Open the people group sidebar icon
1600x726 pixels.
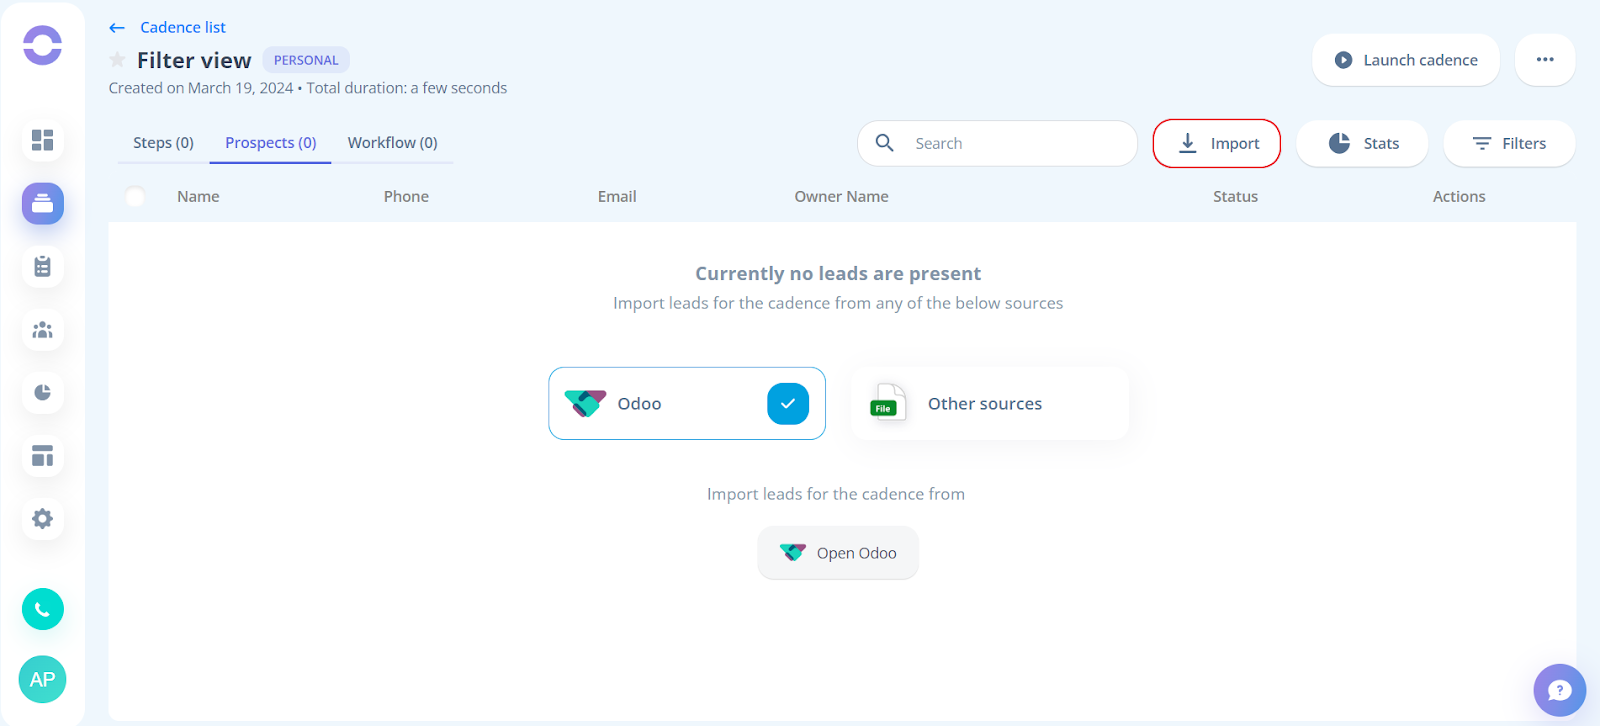(x=42, y=330)
